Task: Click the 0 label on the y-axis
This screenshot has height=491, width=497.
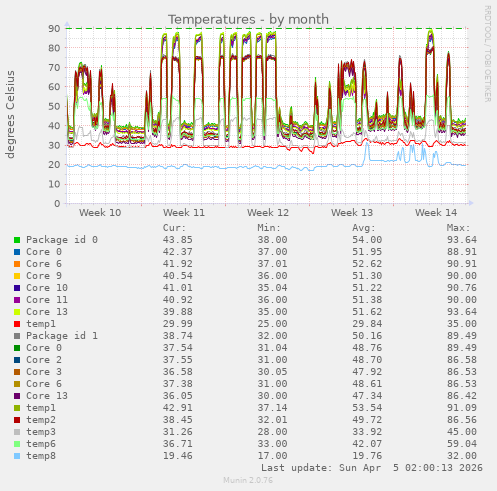Action: (57, 204)
